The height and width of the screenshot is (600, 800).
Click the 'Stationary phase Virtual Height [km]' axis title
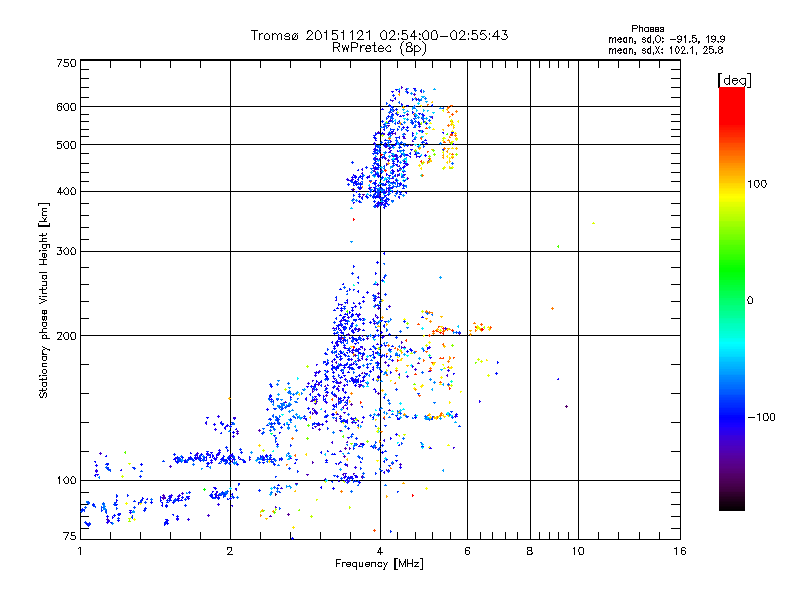point(44,300)
